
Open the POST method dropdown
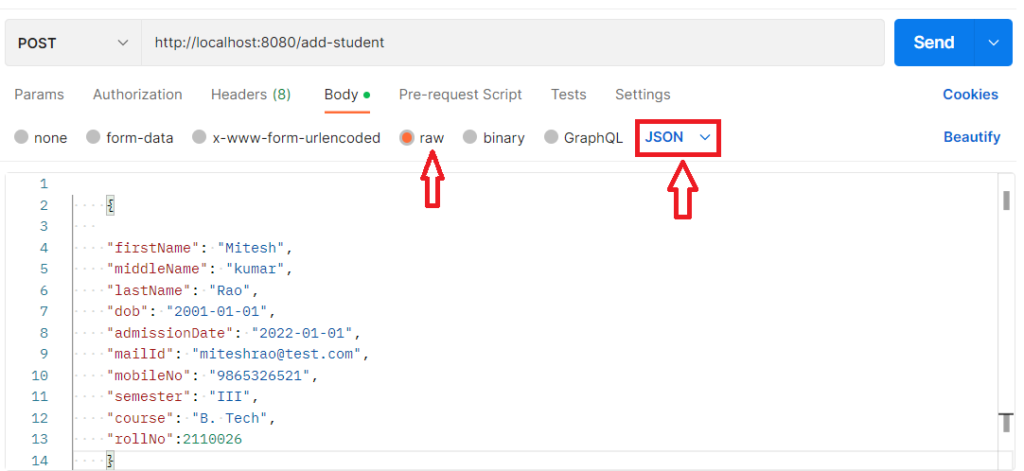pyautogui.click(x=73, y=42)
